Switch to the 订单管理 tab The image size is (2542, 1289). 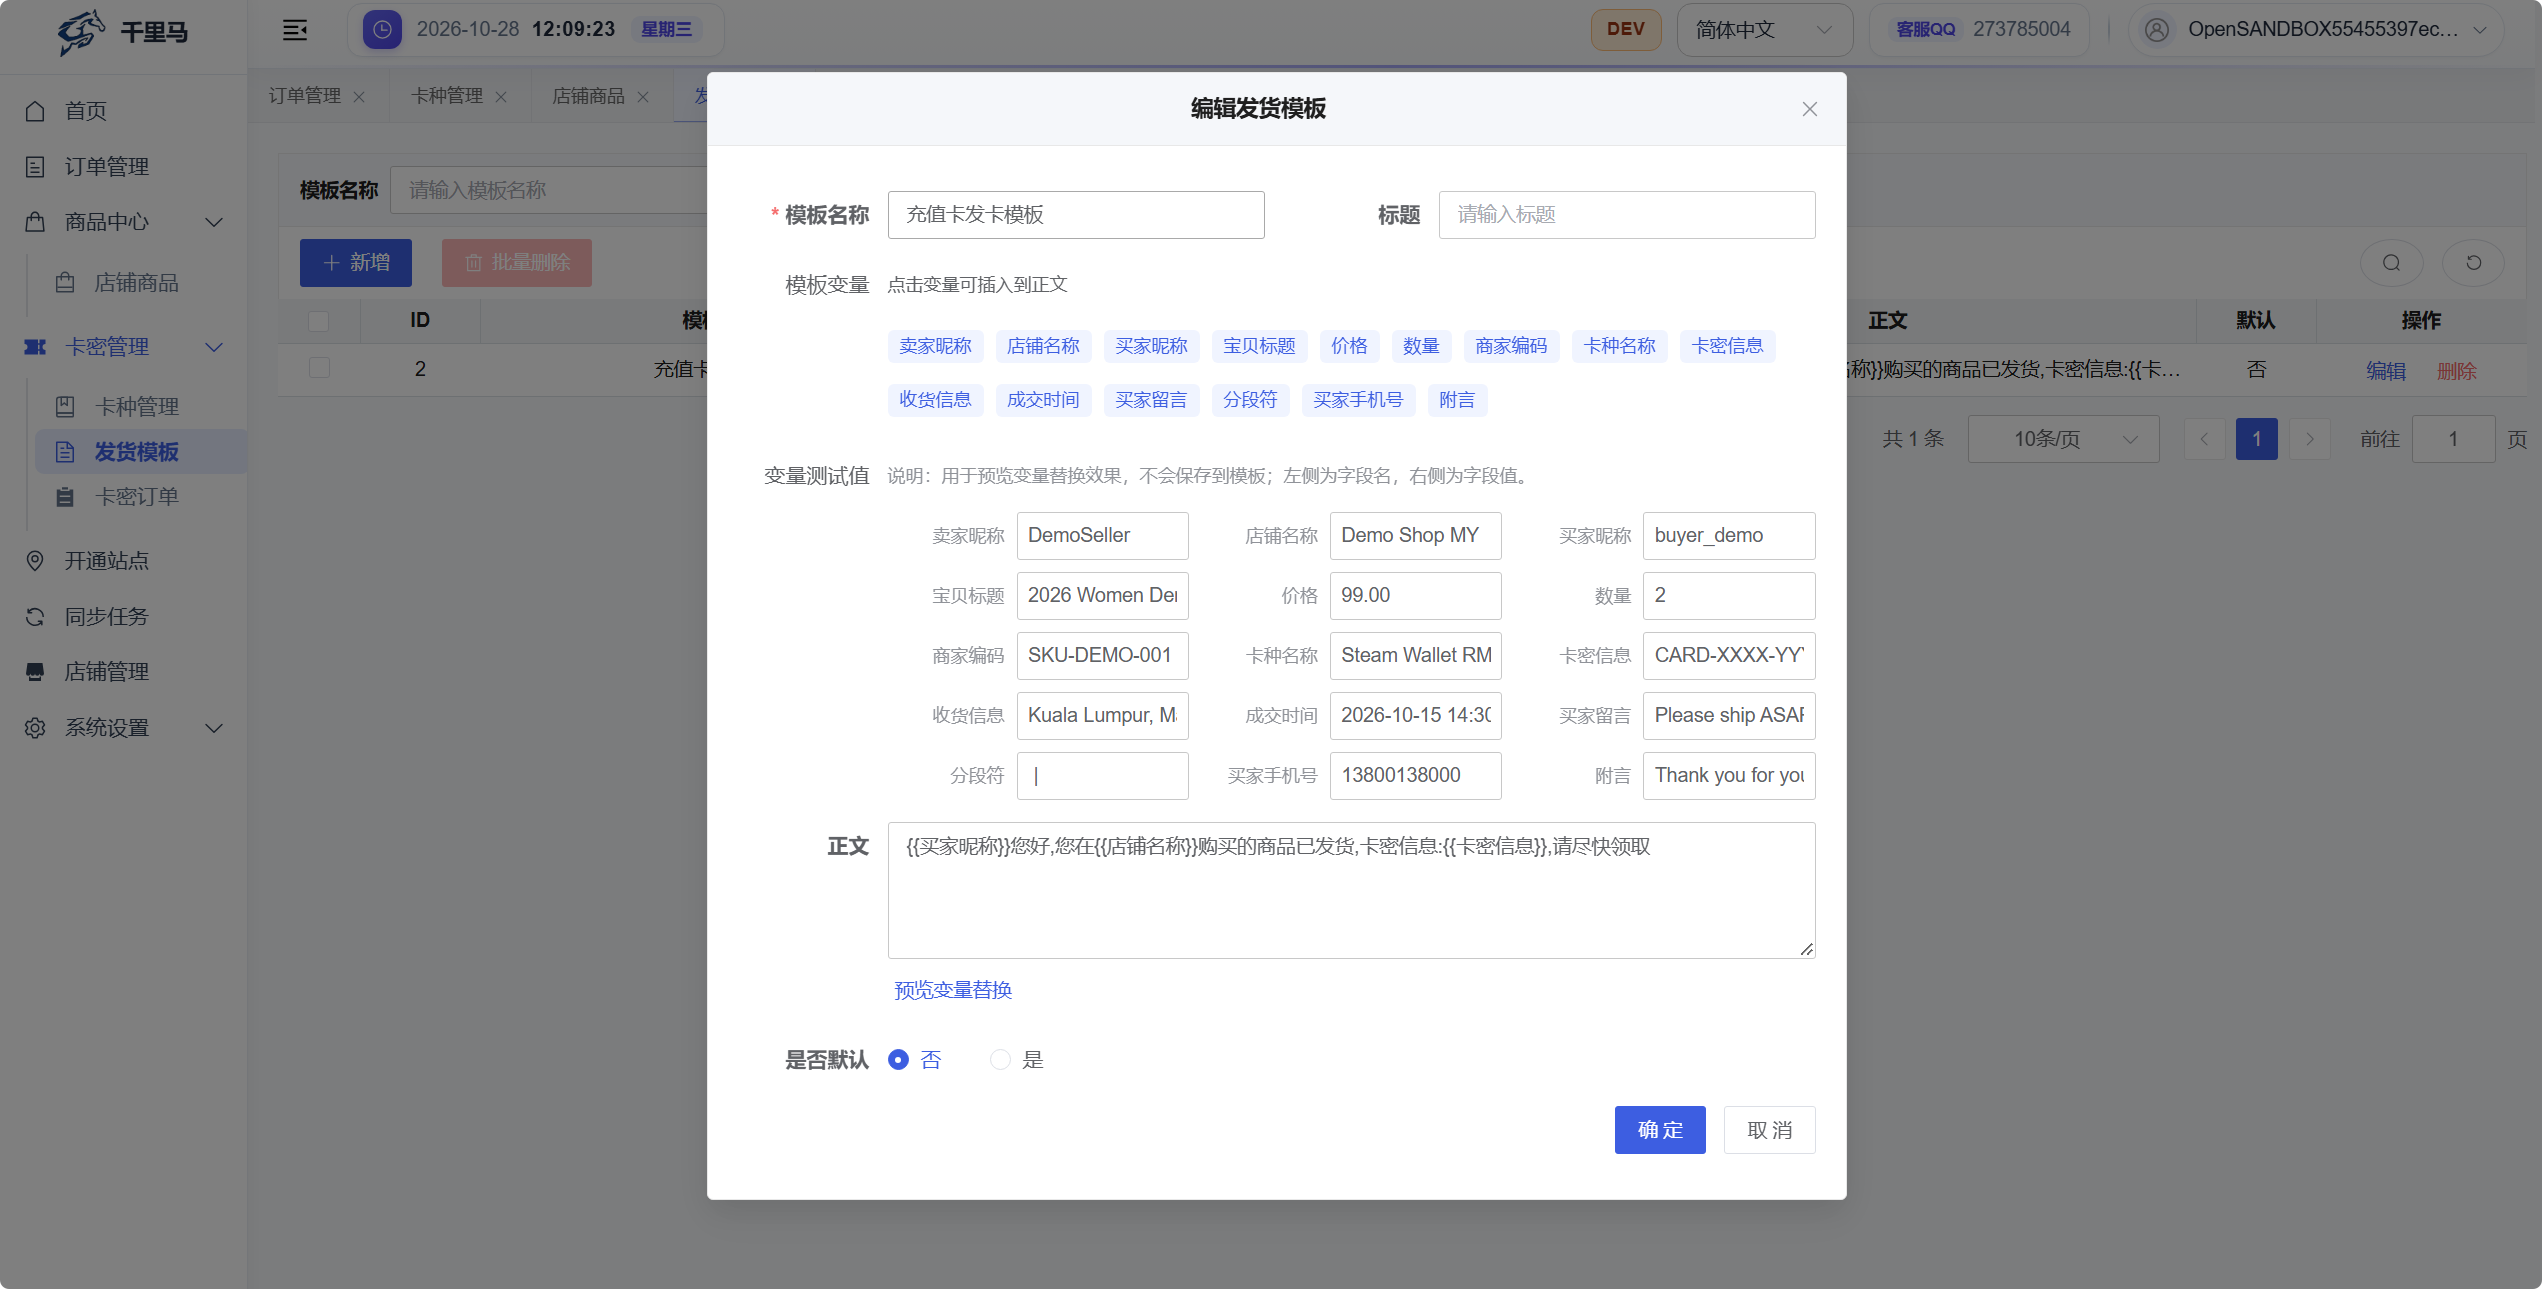point(305,96)
